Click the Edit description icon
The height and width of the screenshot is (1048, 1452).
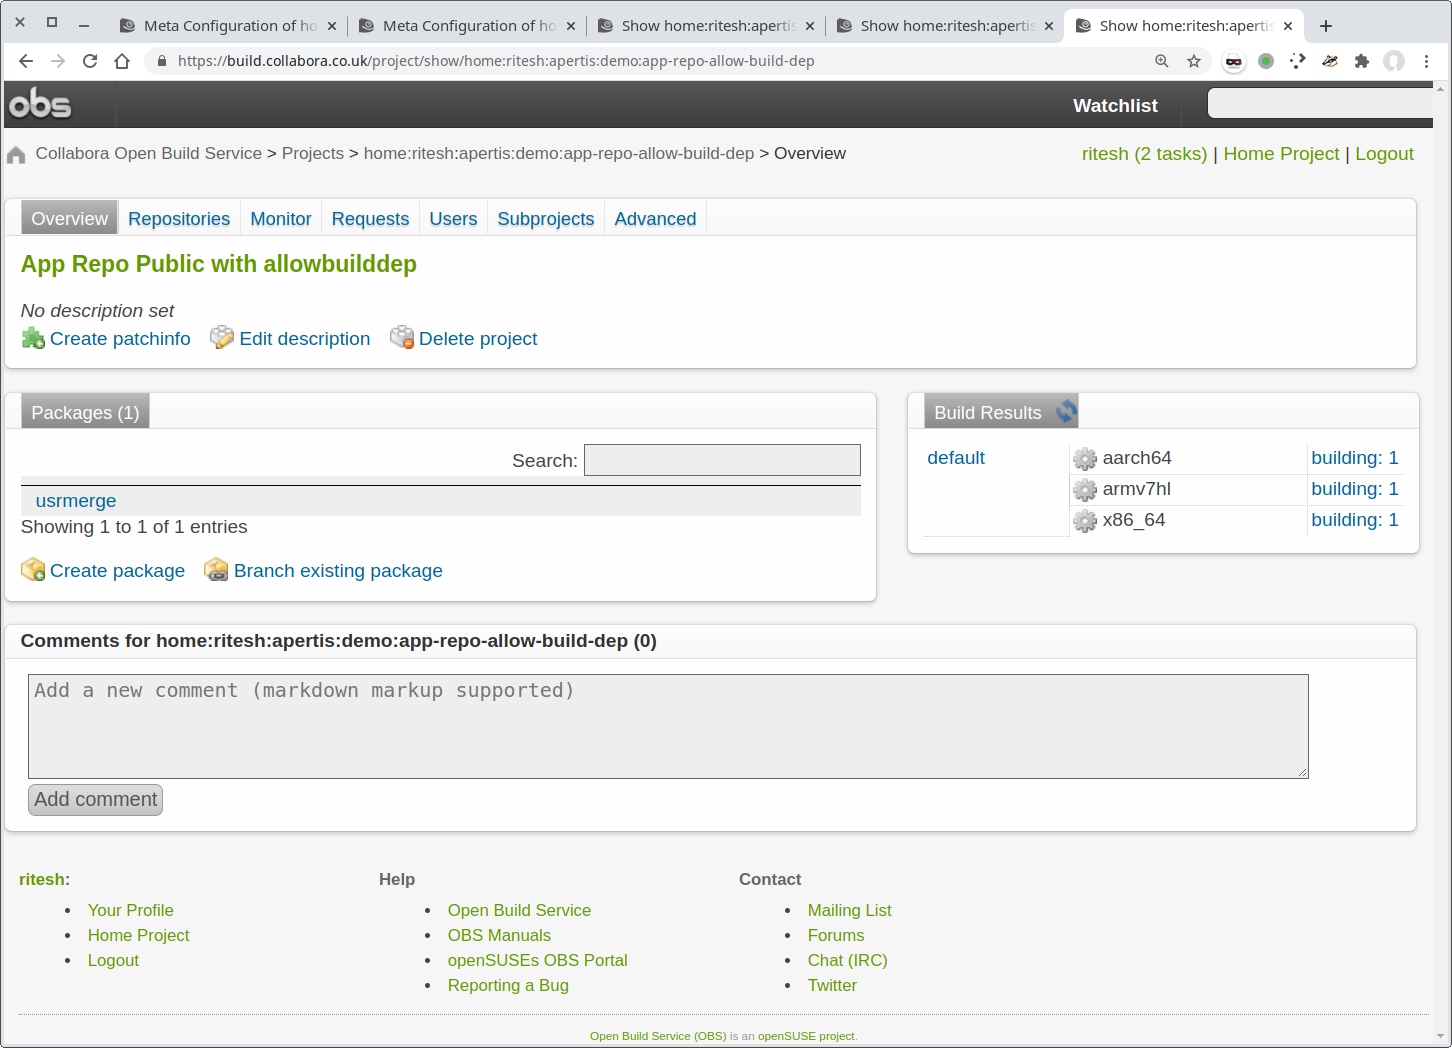(222, 338)
